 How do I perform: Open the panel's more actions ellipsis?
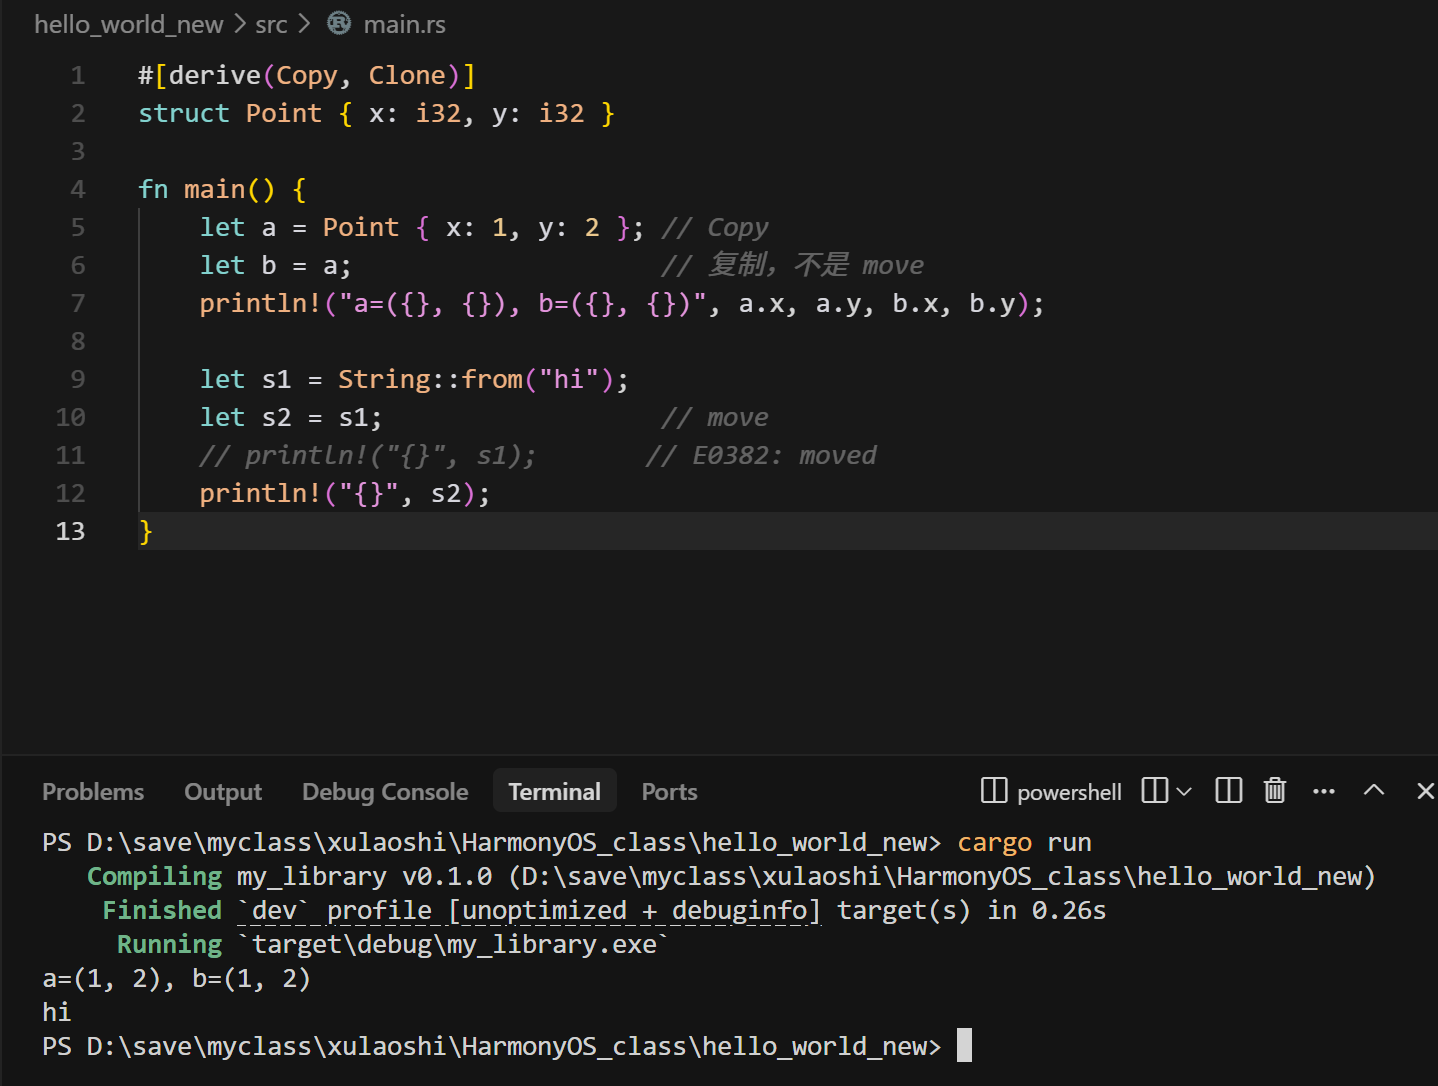[x=1324, y=791]
